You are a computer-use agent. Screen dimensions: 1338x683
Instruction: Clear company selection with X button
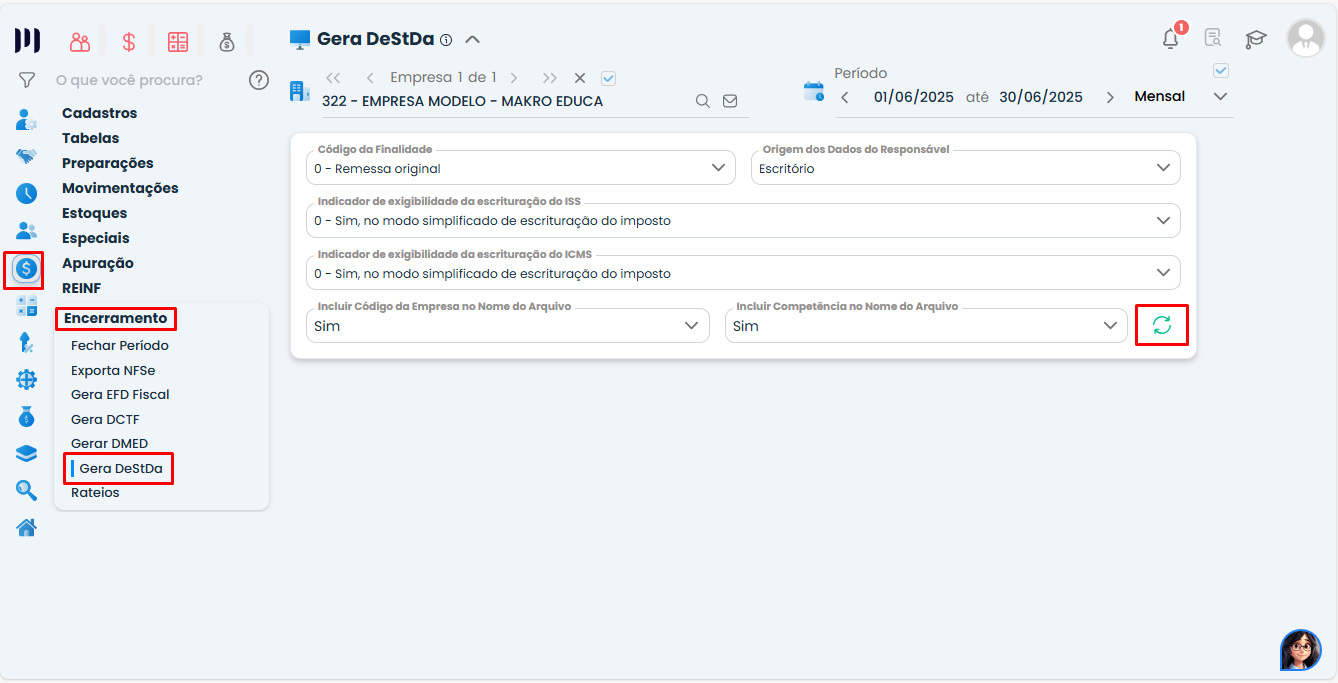click(x=580, y=77)
